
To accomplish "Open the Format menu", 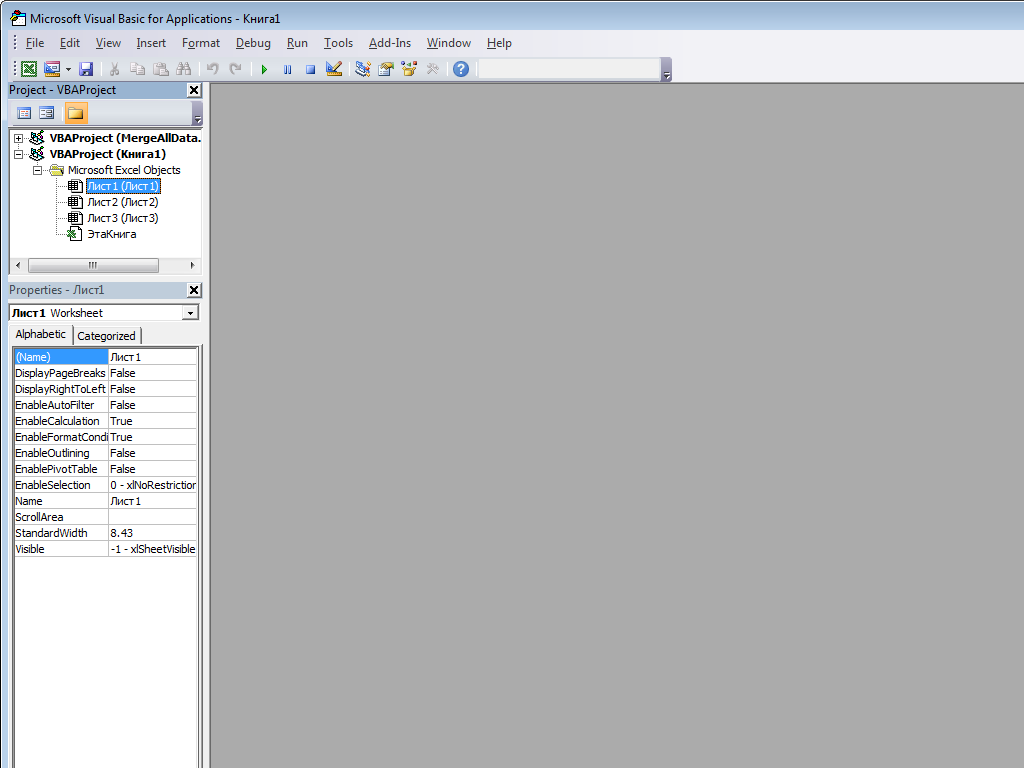I will [x=200, y=43].
